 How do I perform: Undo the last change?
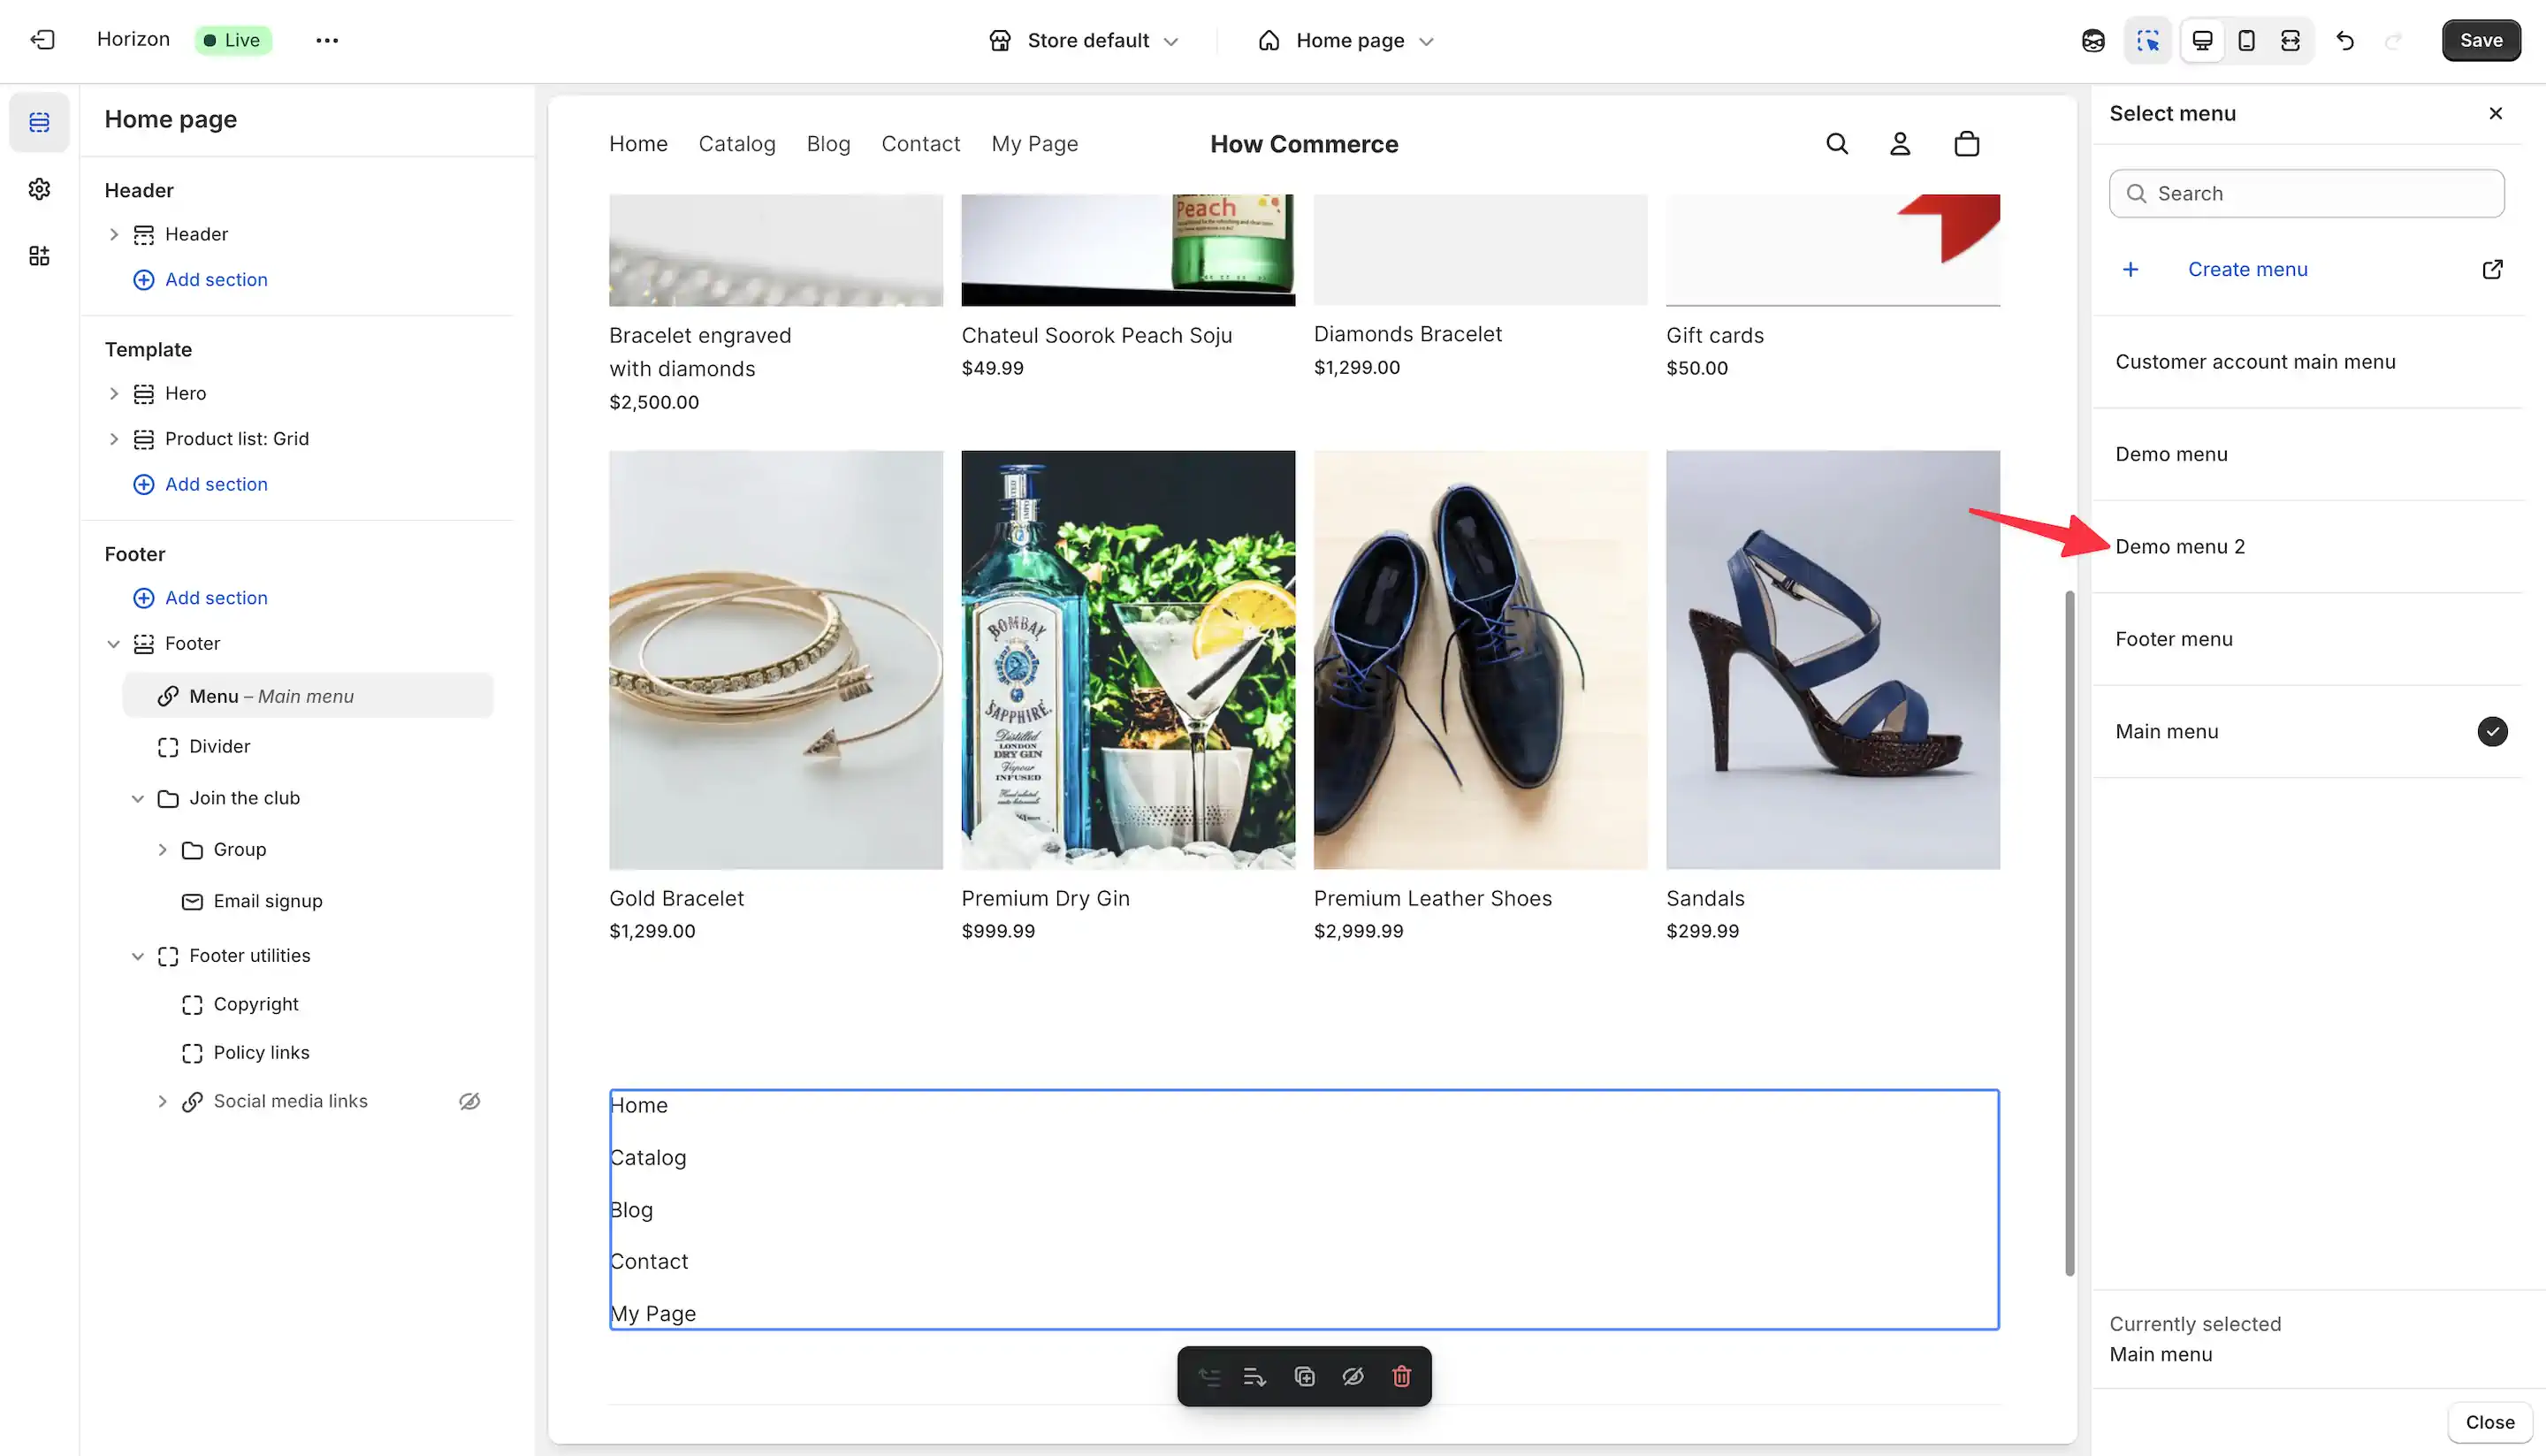click(2345, 40)
